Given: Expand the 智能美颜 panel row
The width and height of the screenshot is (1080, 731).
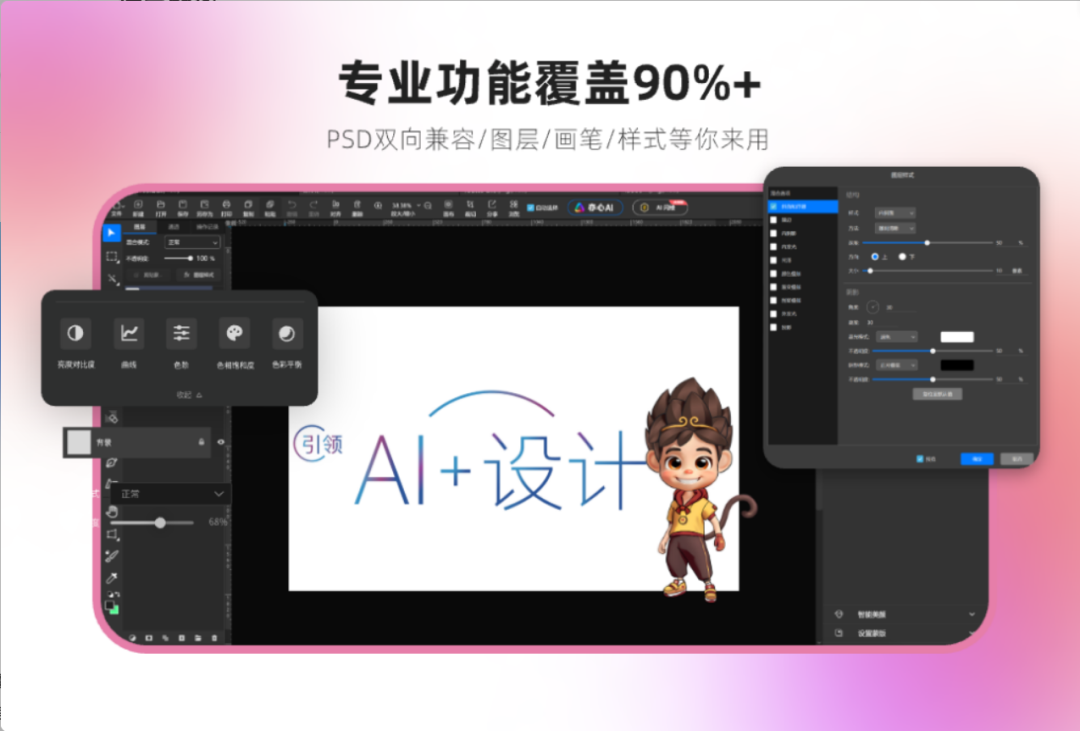Looking at the screenshot, I should pyautogui.click(x=905, y=614).
